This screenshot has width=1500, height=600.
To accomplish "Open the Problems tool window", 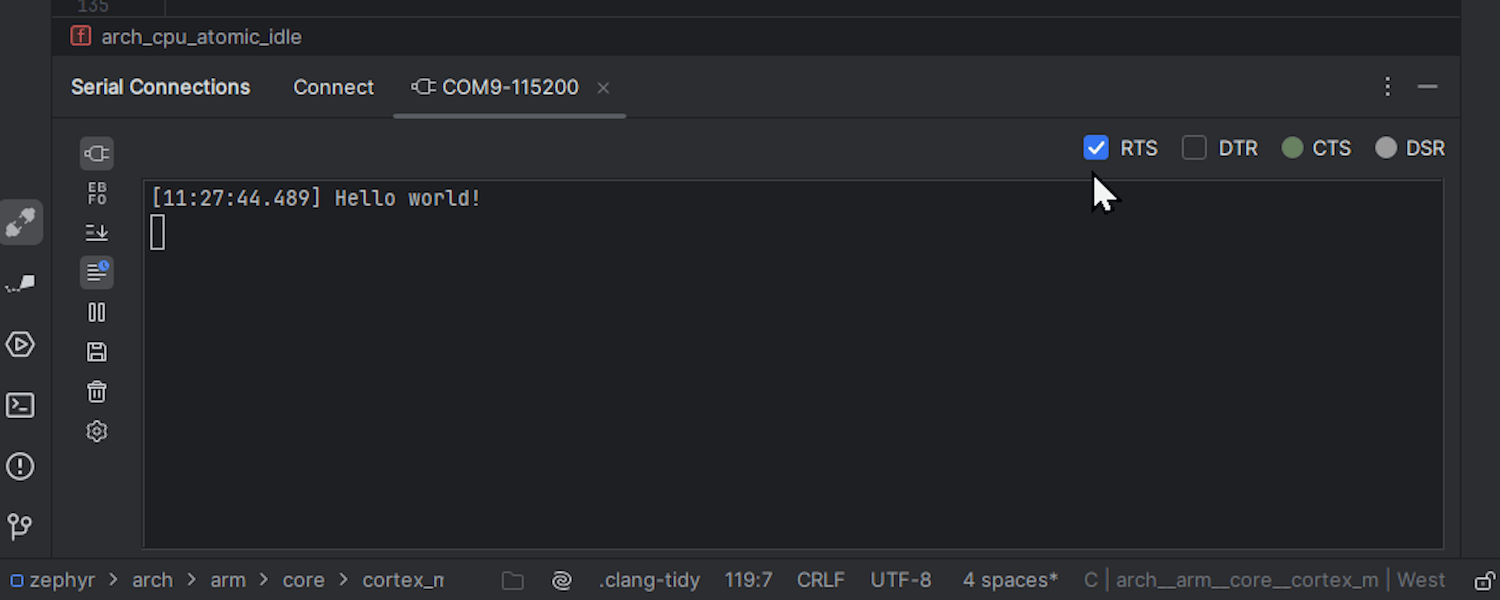I will (20, 466).
